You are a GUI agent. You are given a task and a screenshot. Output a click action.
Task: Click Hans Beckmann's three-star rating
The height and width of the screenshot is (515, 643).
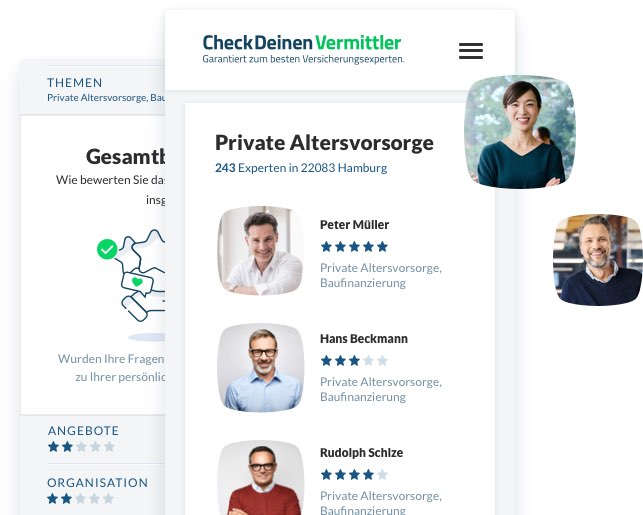pyautogui.click(x=354, y=361)
